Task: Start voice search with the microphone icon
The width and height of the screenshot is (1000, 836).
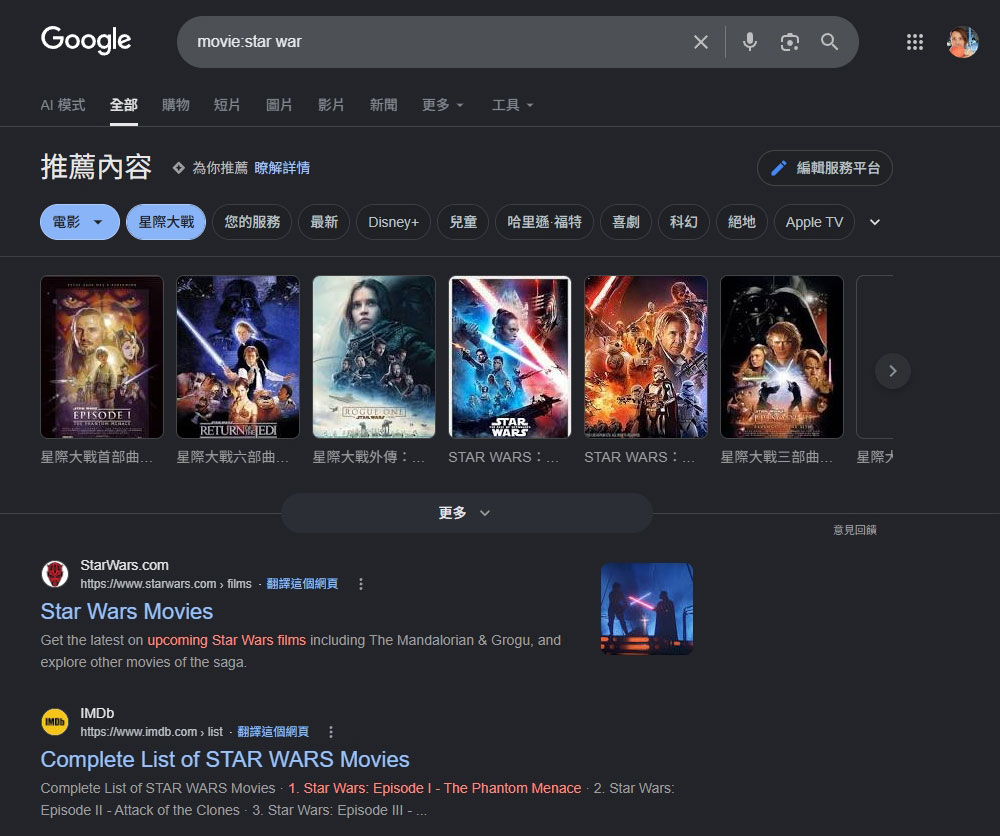Action: (750, 42)
